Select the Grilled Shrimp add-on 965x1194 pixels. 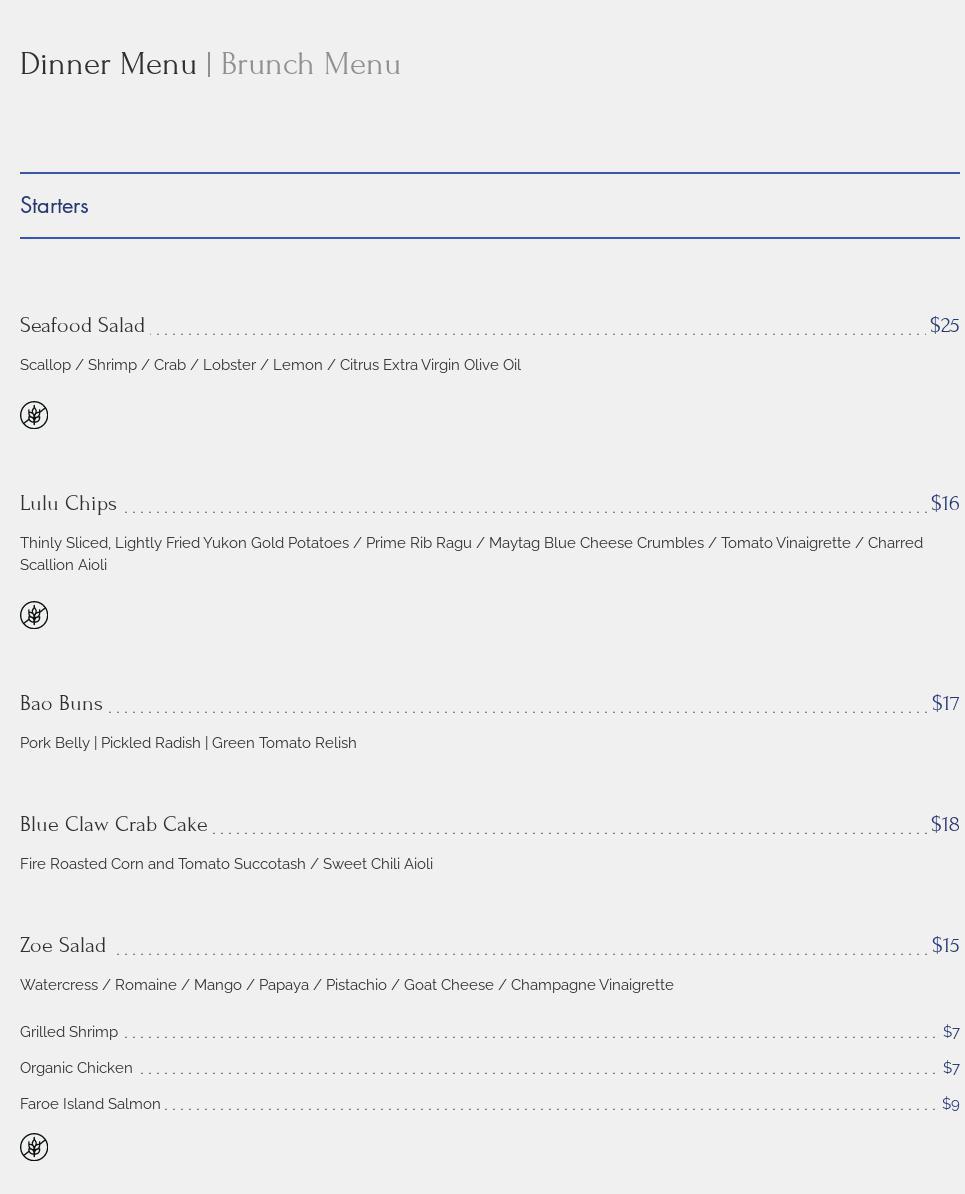point(69,1032)
